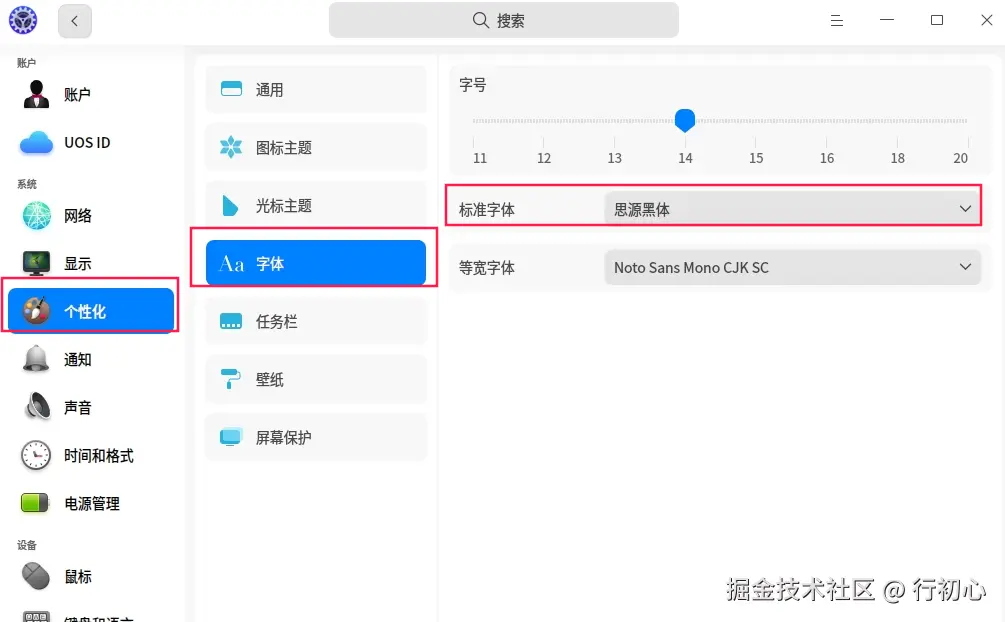Open the hamburger main menu in title bar
This screenshot has width=1005, height=622.
[x=837, y=20]
